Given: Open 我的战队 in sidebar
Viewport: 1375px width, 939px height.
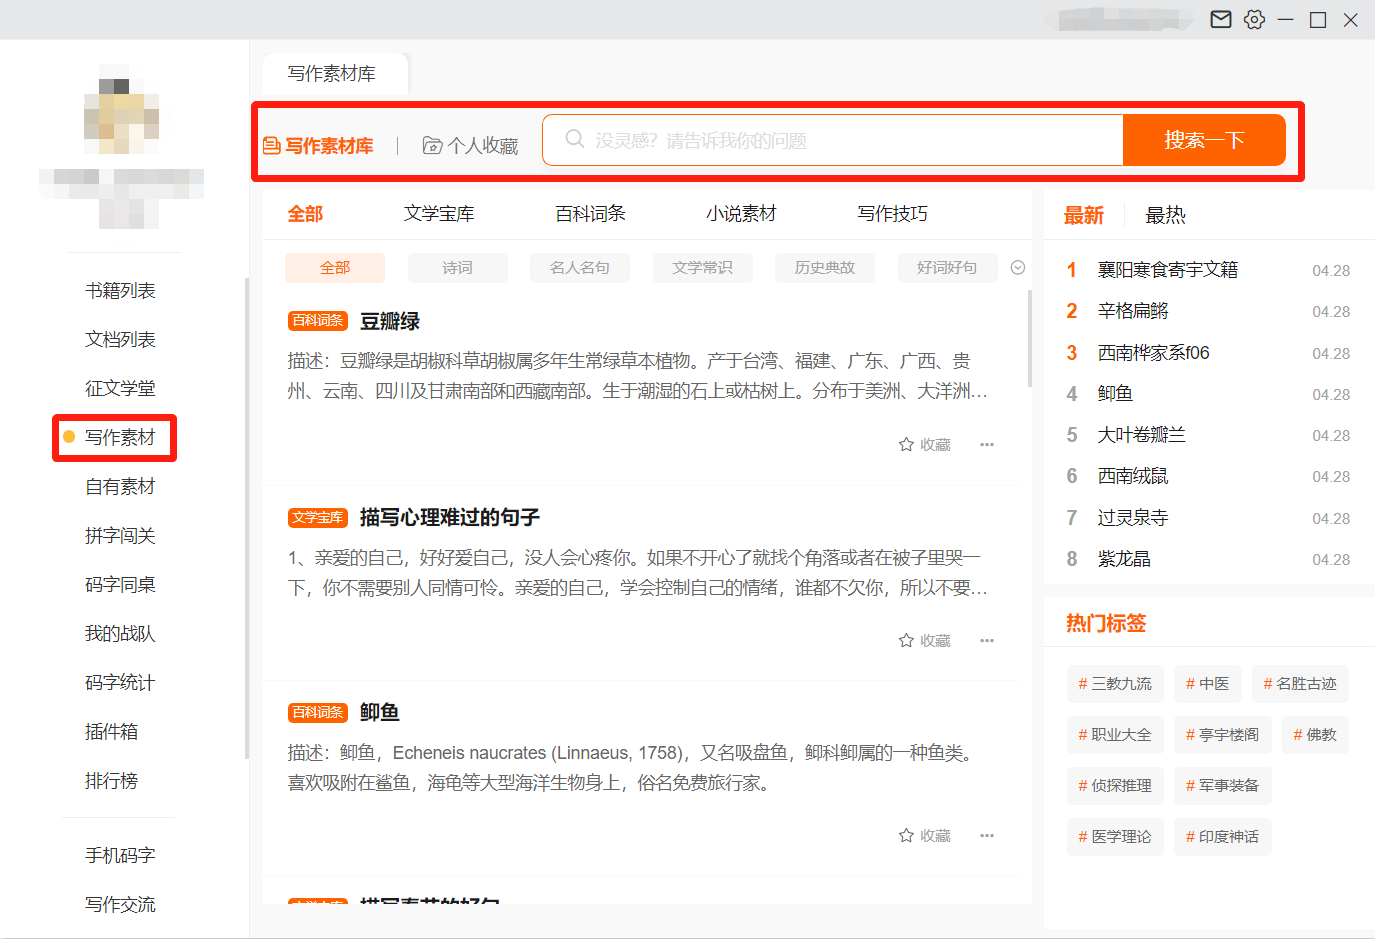Looking at the screenshot, I should [120, 634].
